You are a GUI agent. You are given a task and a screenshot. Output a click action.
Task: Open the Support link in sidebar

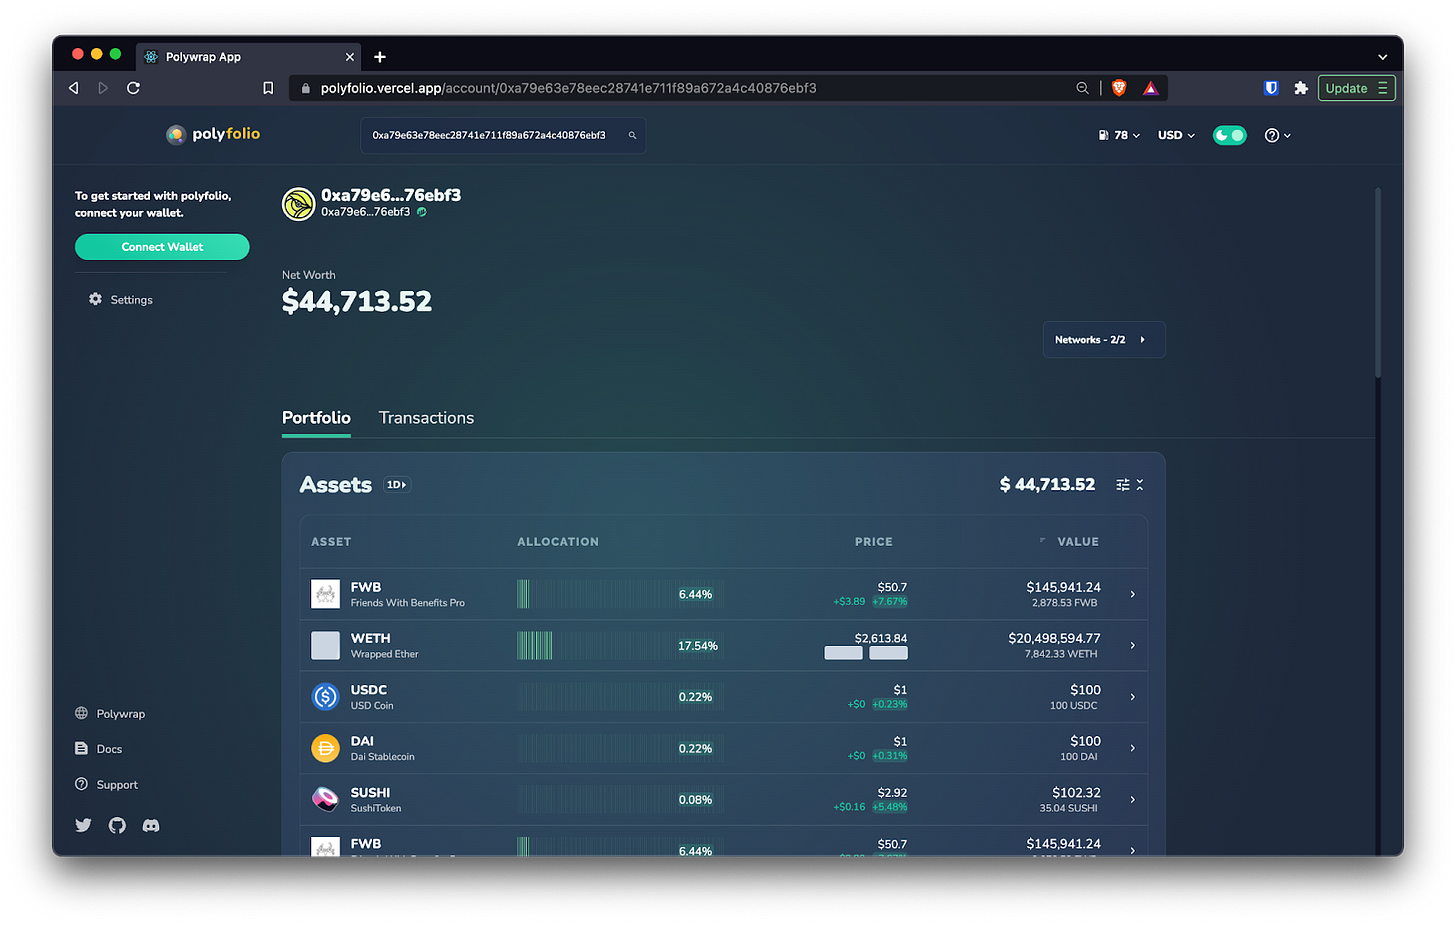[x=107, y=785]
